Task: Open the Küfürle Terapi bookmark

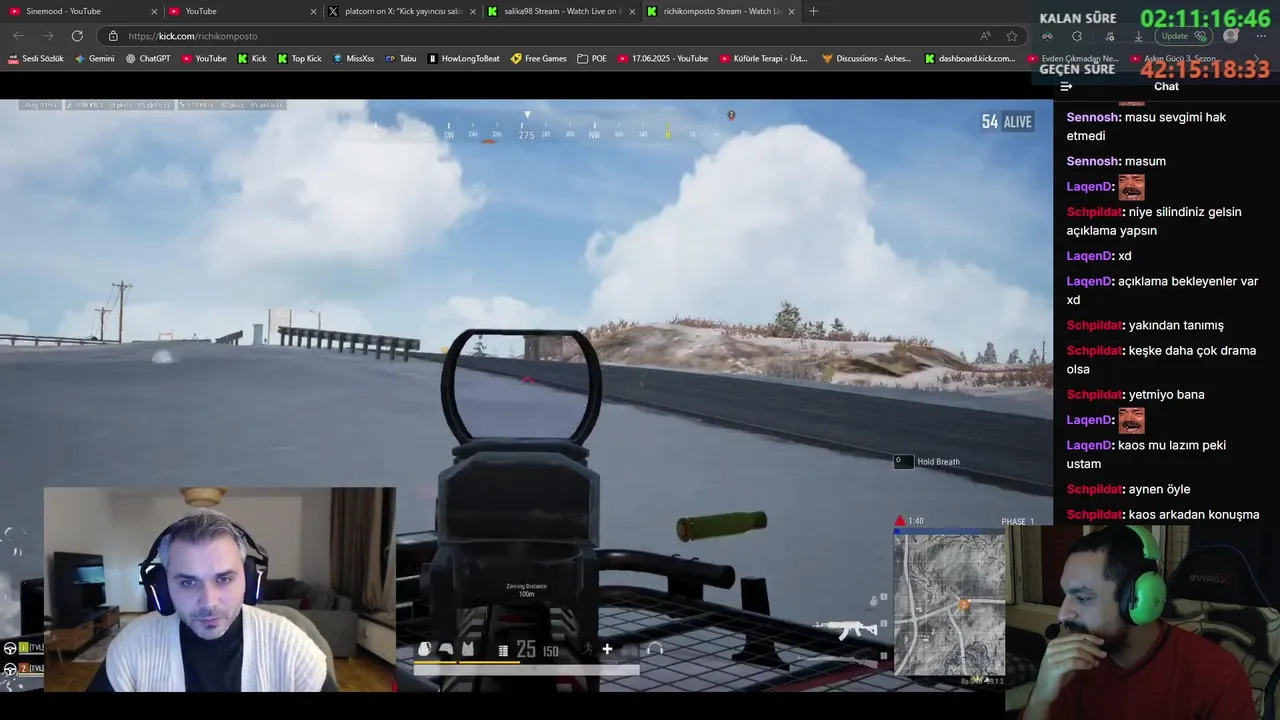Action: point(764,59)
